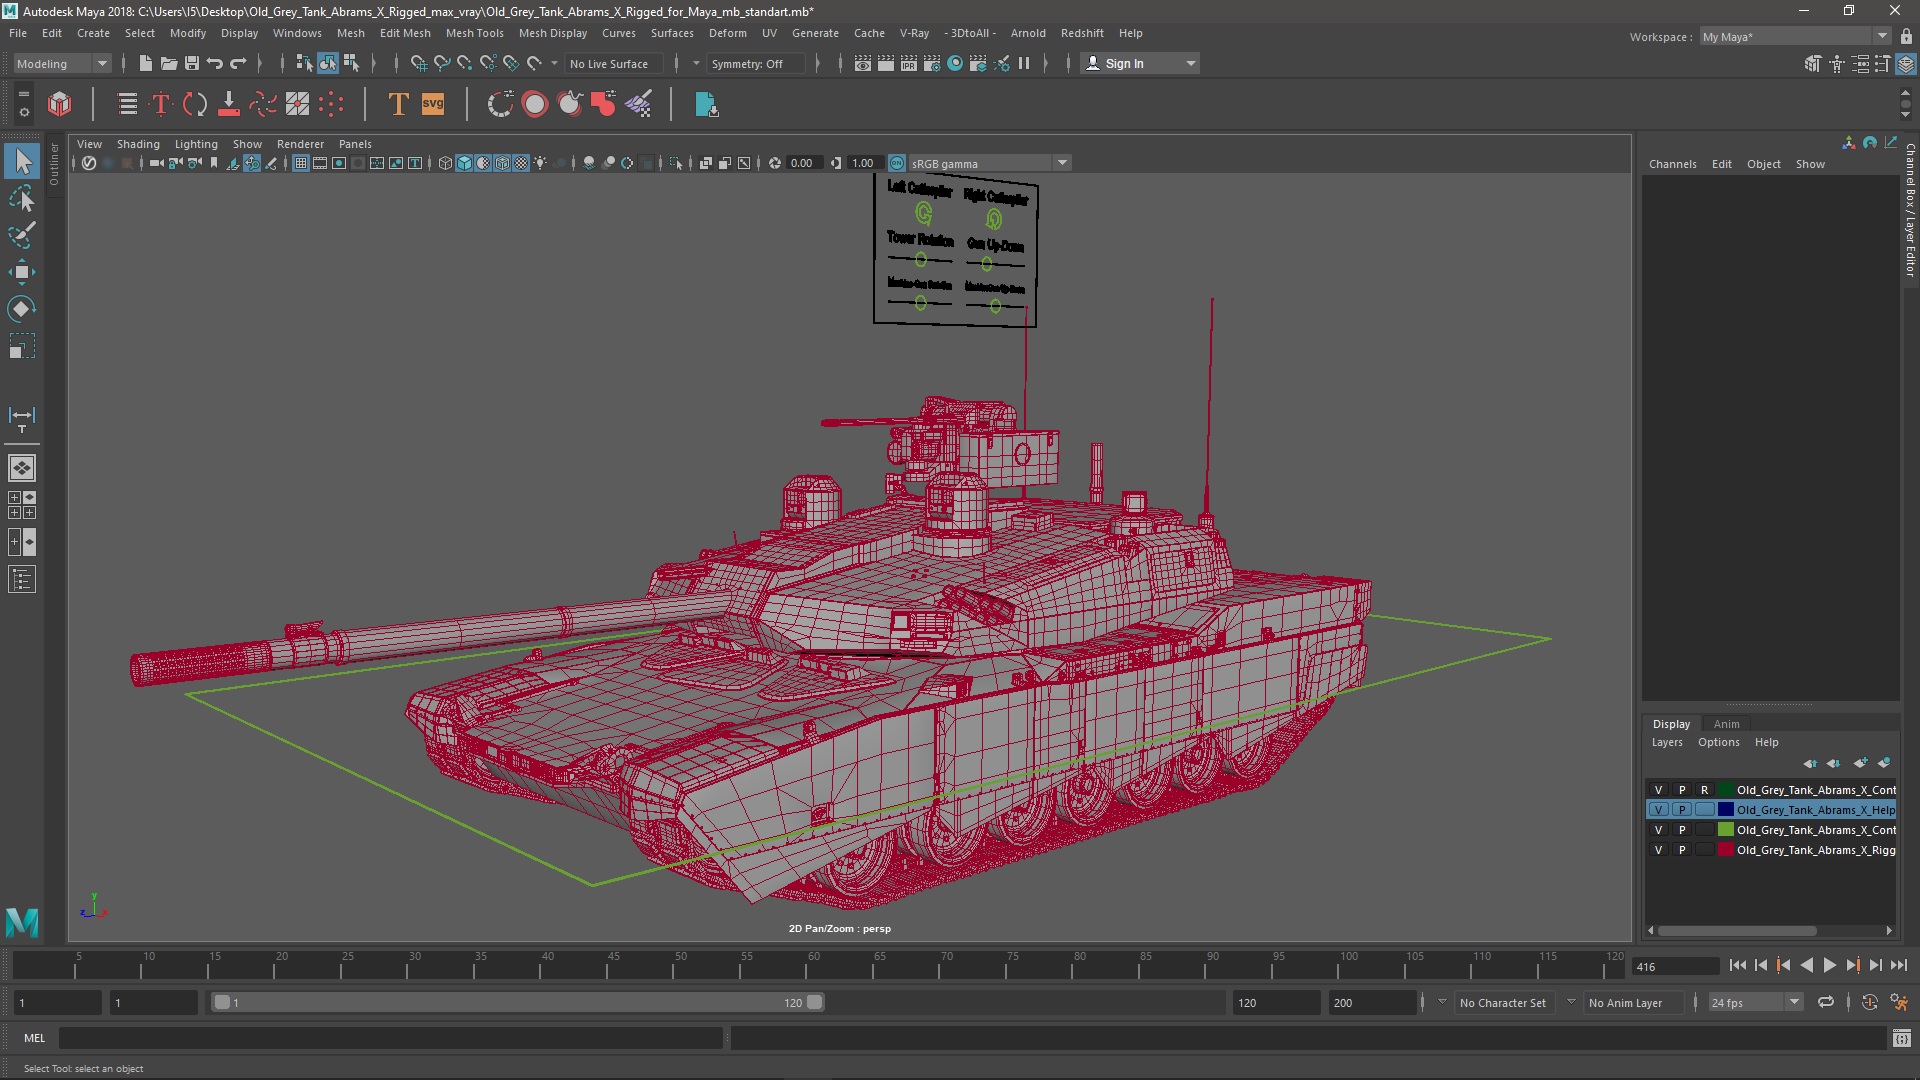Click No Live Surface button

coord(609,63)
